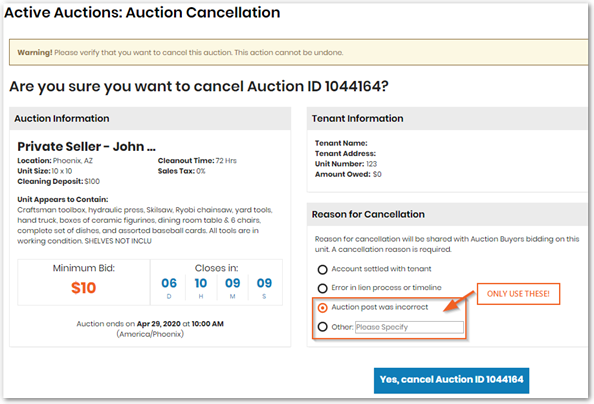Click the orange arrow pointing to options
Image resolution: width=594 pixels, height=404 pixels.
coord(459,302)
